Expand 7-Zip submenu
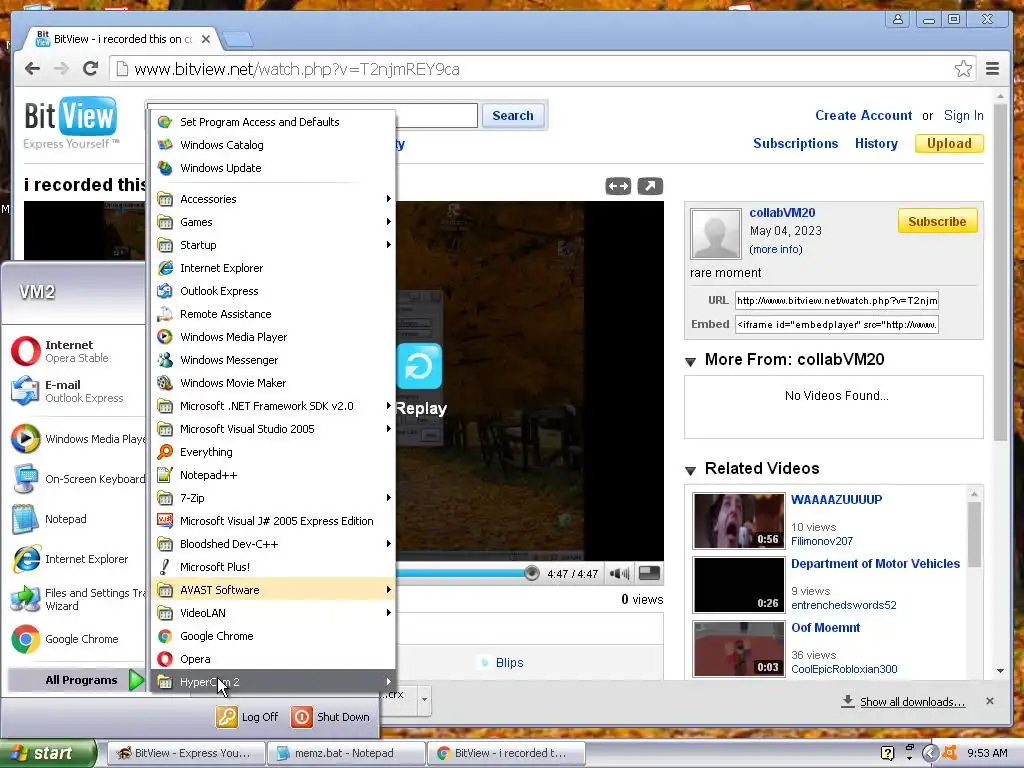 (274, 498)
